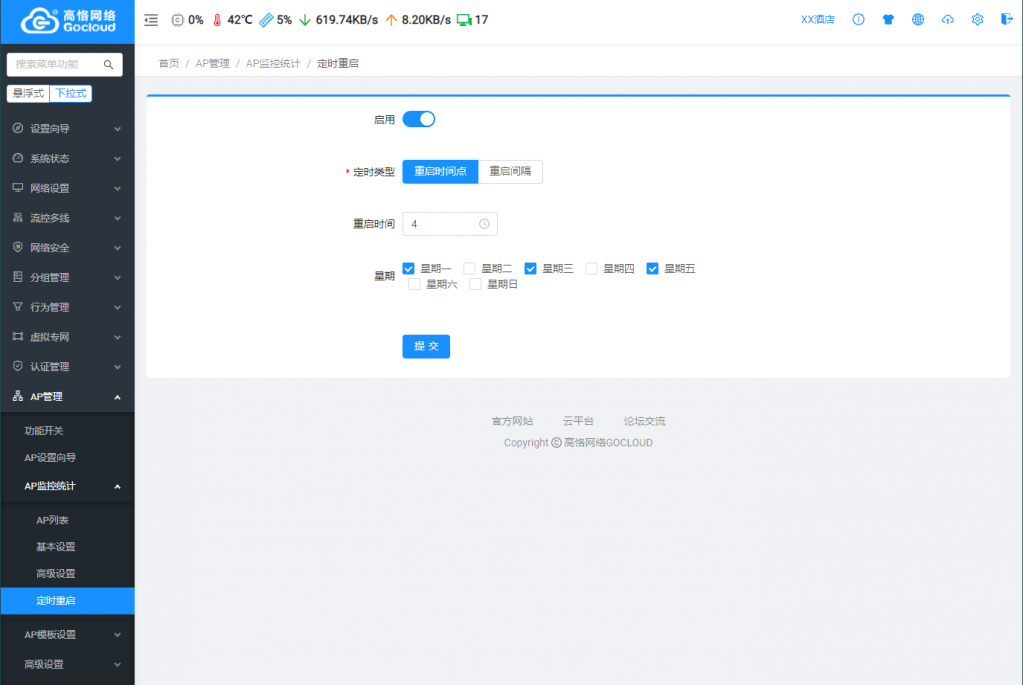Open AP列表 in the sidebar
Screen dimensions: 1023x685
point(52,520)
